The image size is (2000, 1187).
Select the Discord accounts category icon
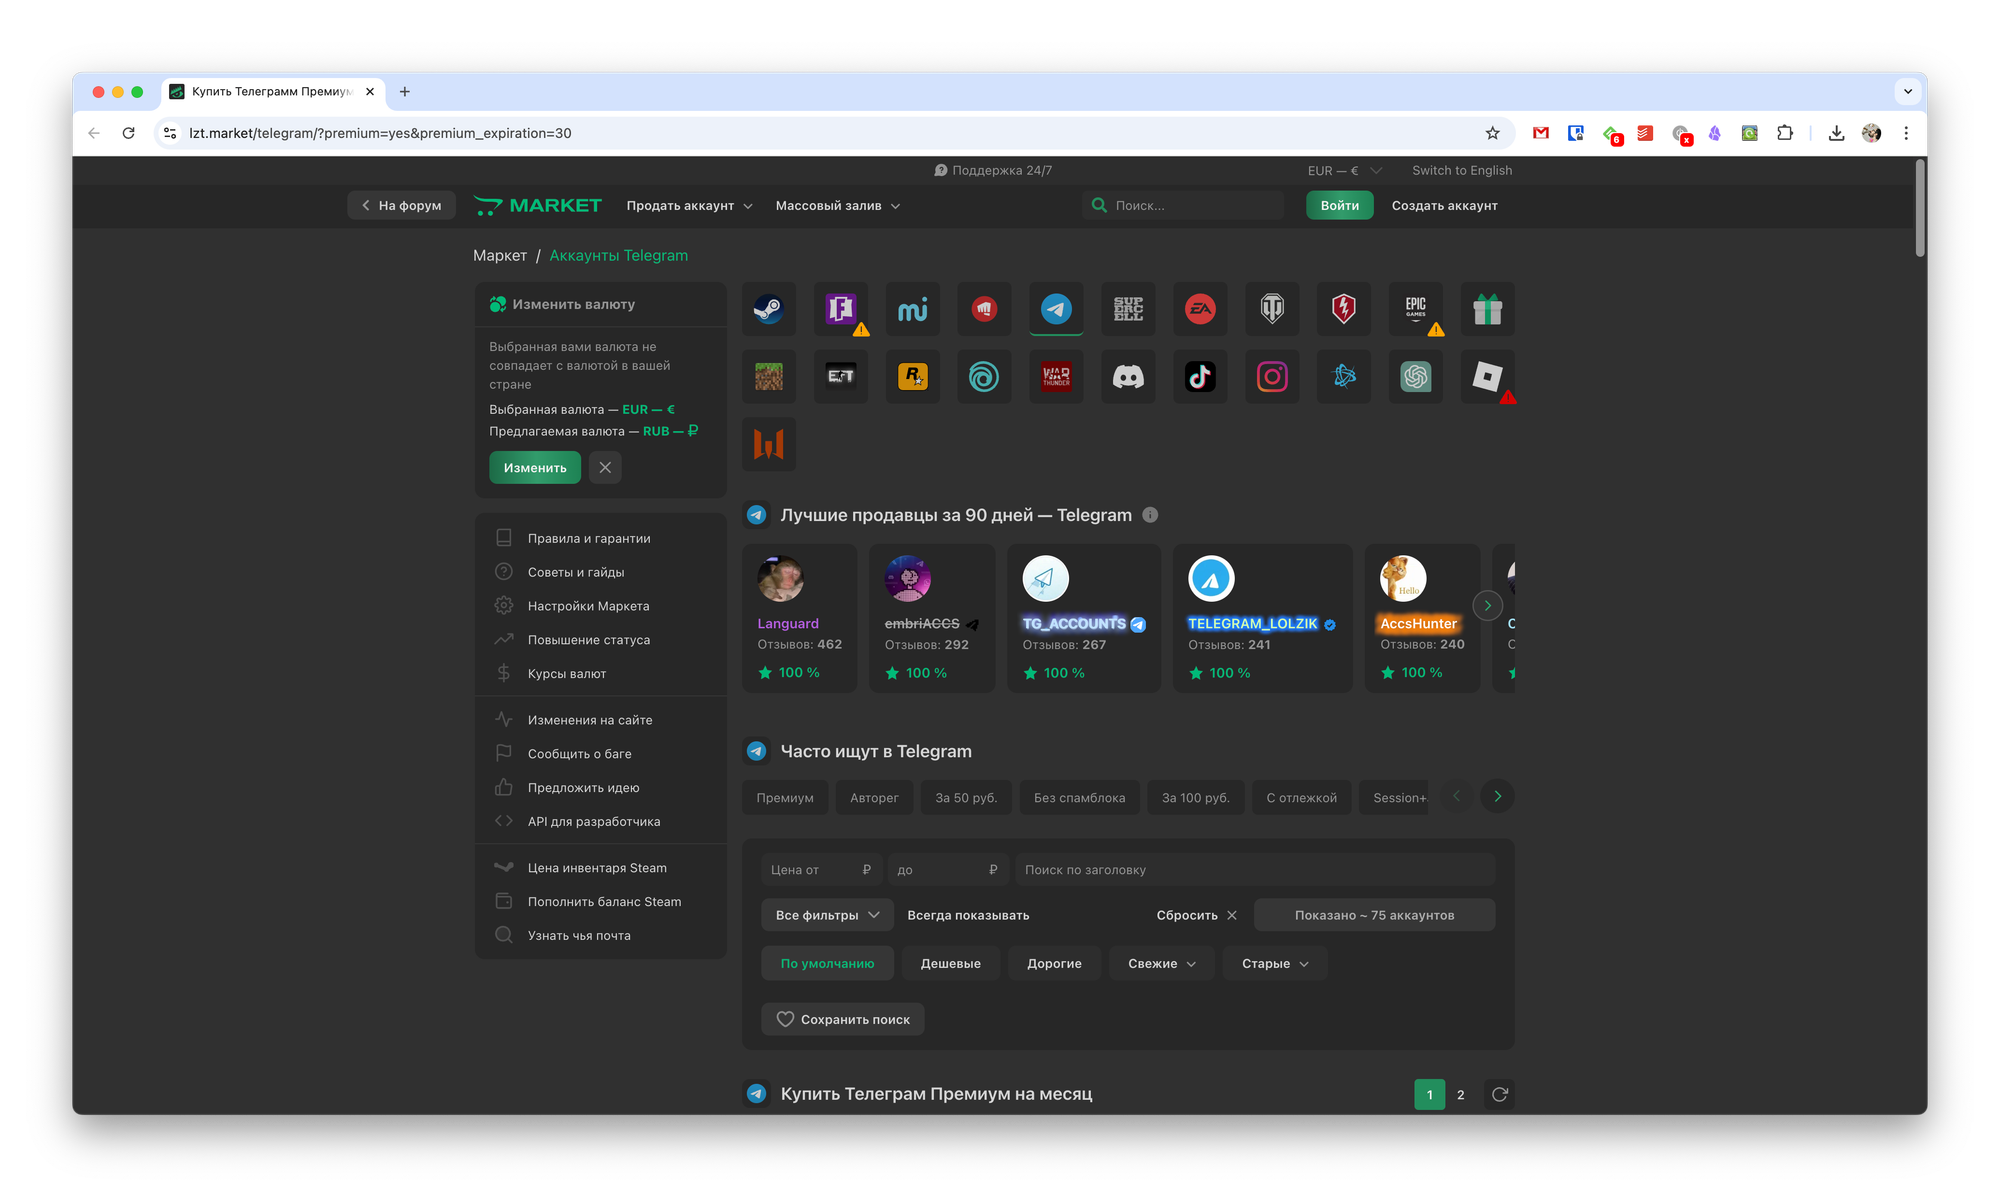1128,377
